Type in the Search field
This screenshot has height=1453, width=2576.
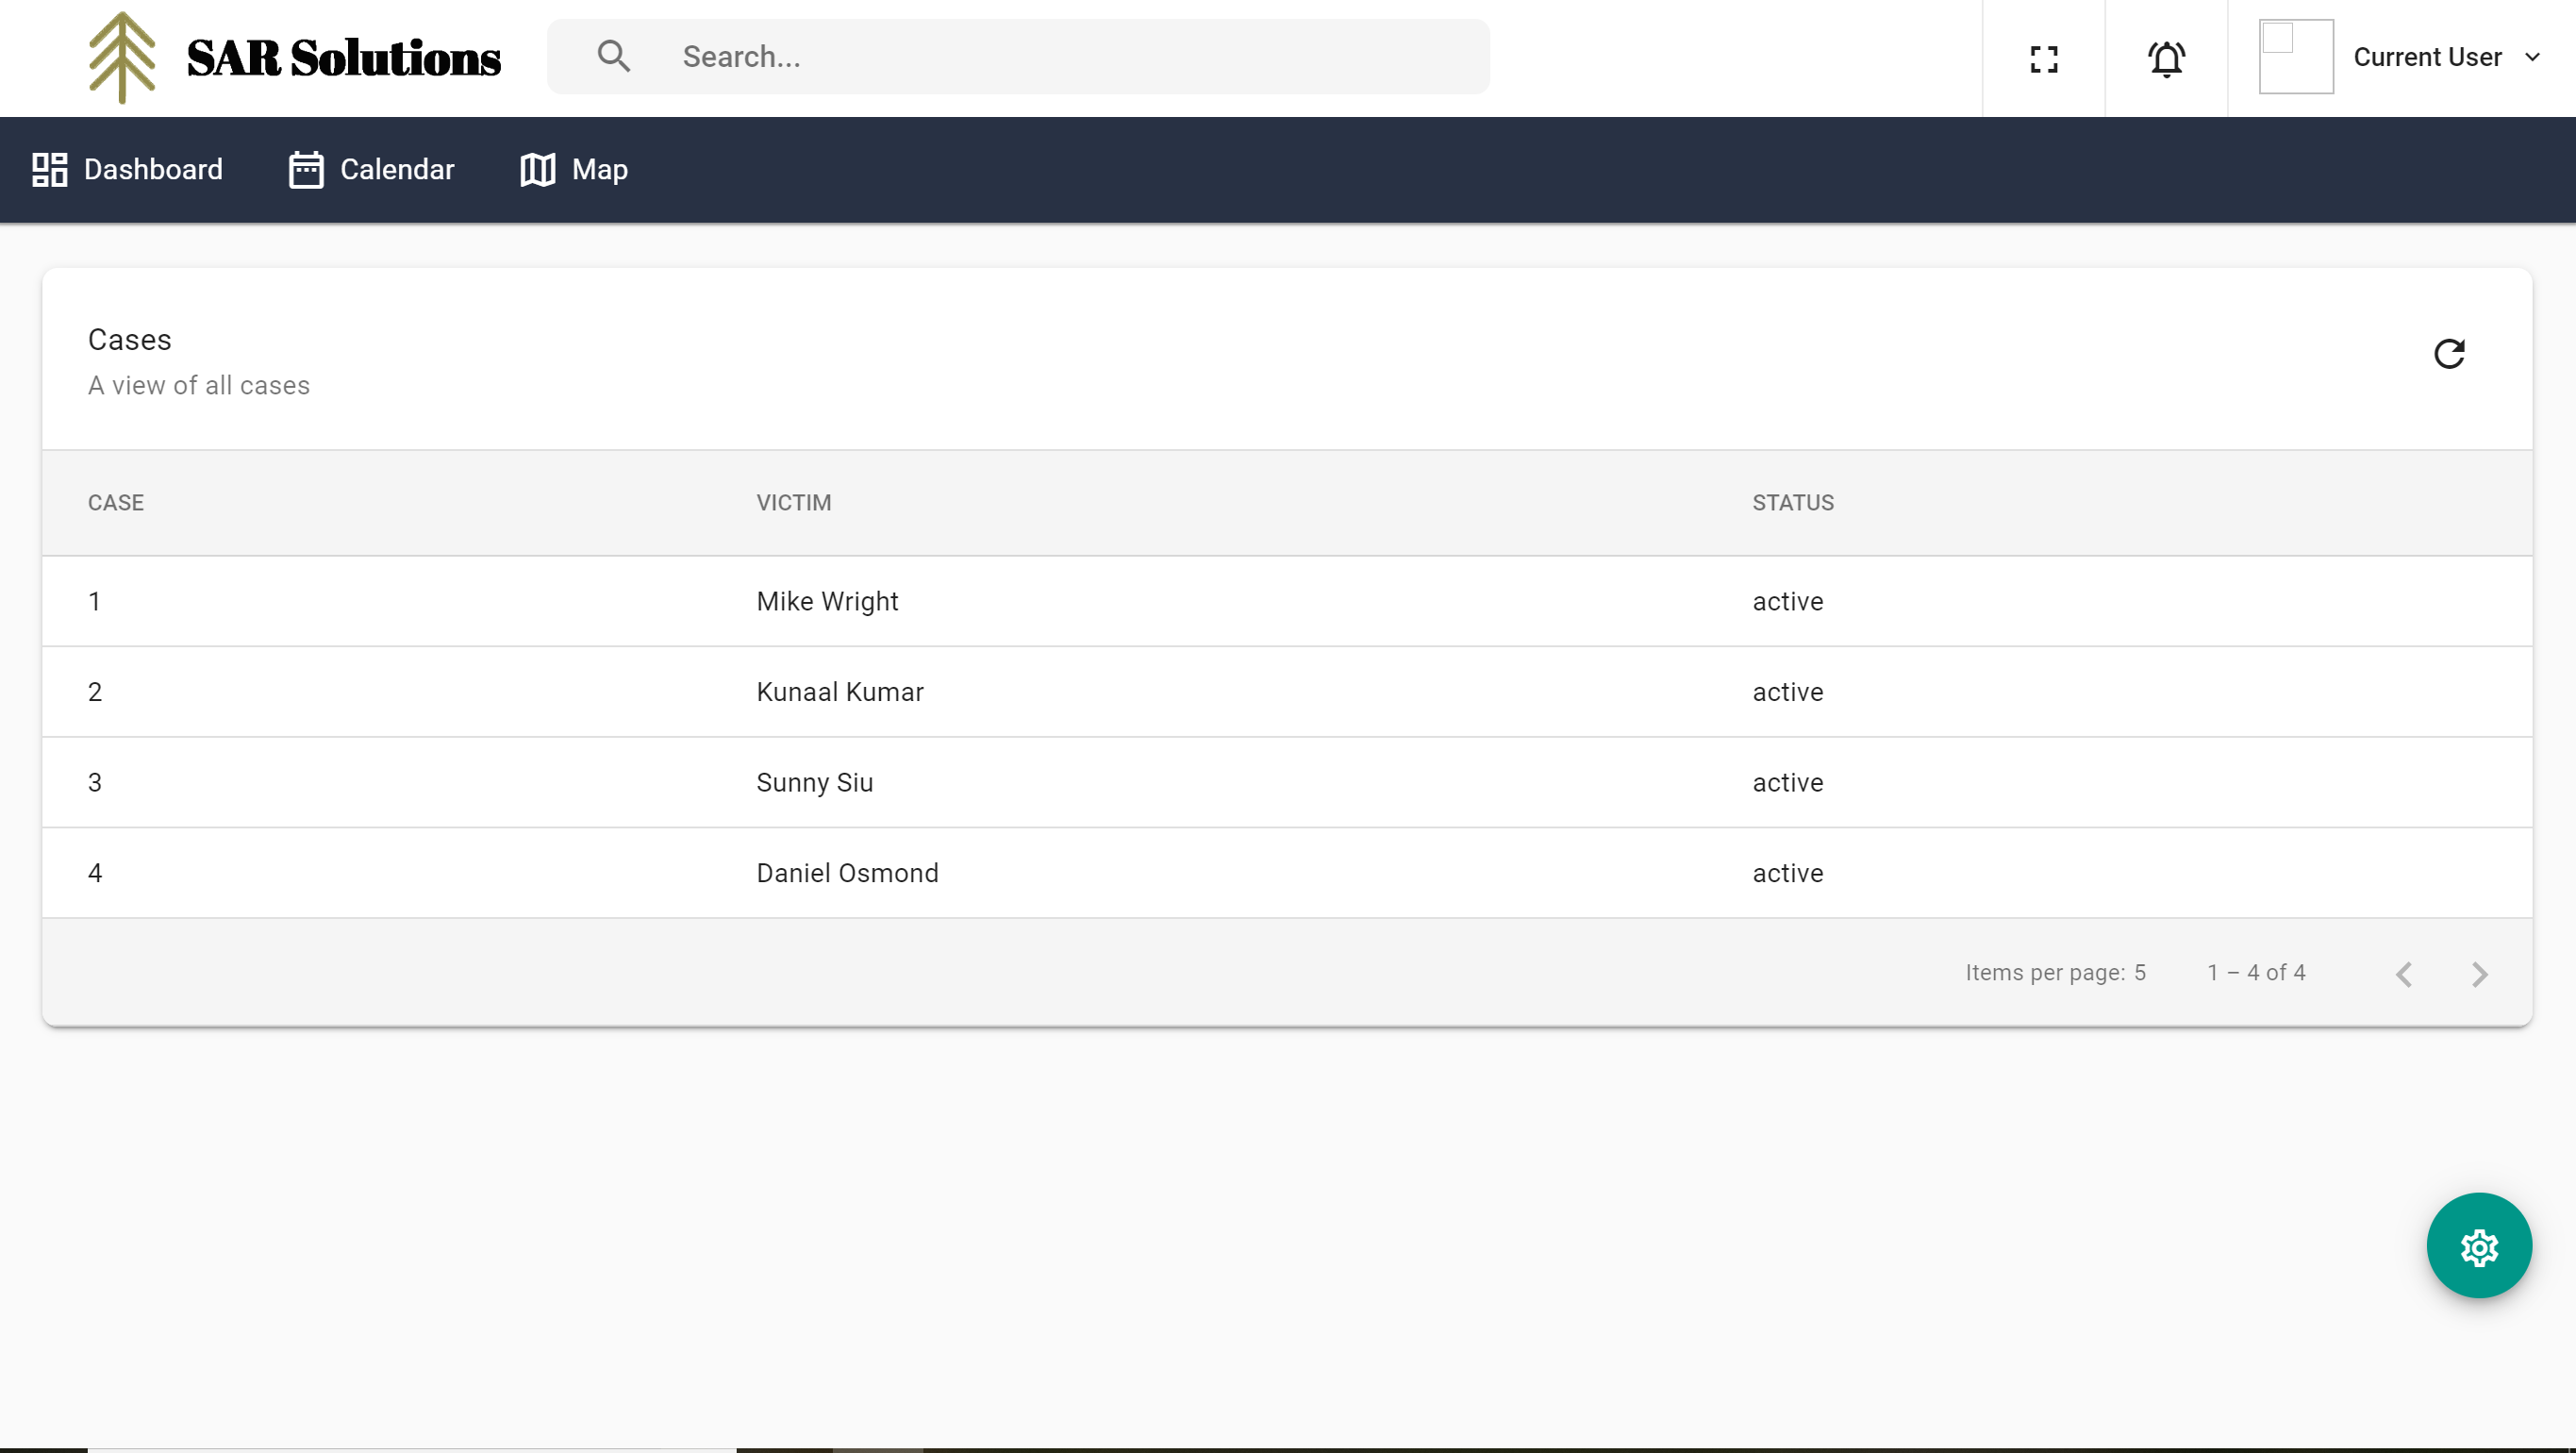click(1070, 57)
